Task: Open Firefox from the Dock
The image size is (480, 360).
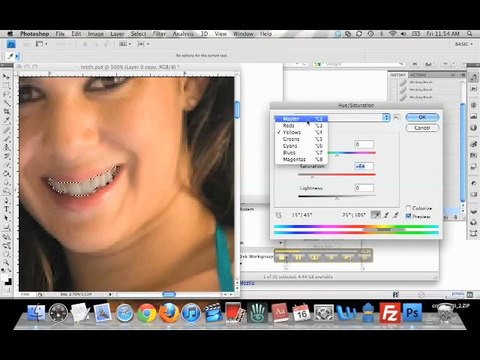Action: pyautogui.click(x=169, y=313)
